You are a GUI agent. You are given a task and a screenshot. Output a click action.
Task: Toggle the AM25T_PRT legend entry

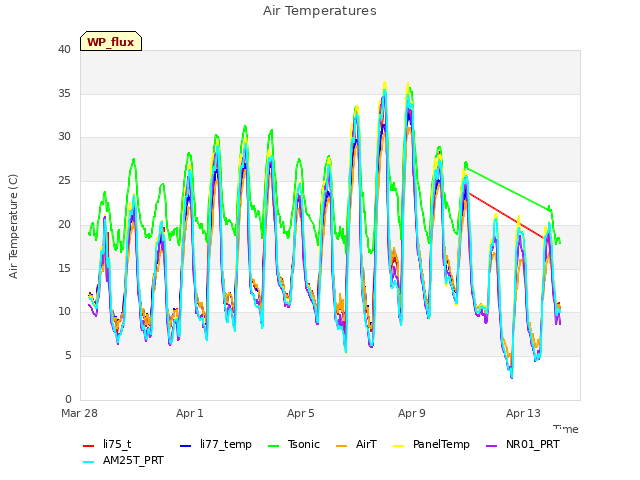click(123, 461)
